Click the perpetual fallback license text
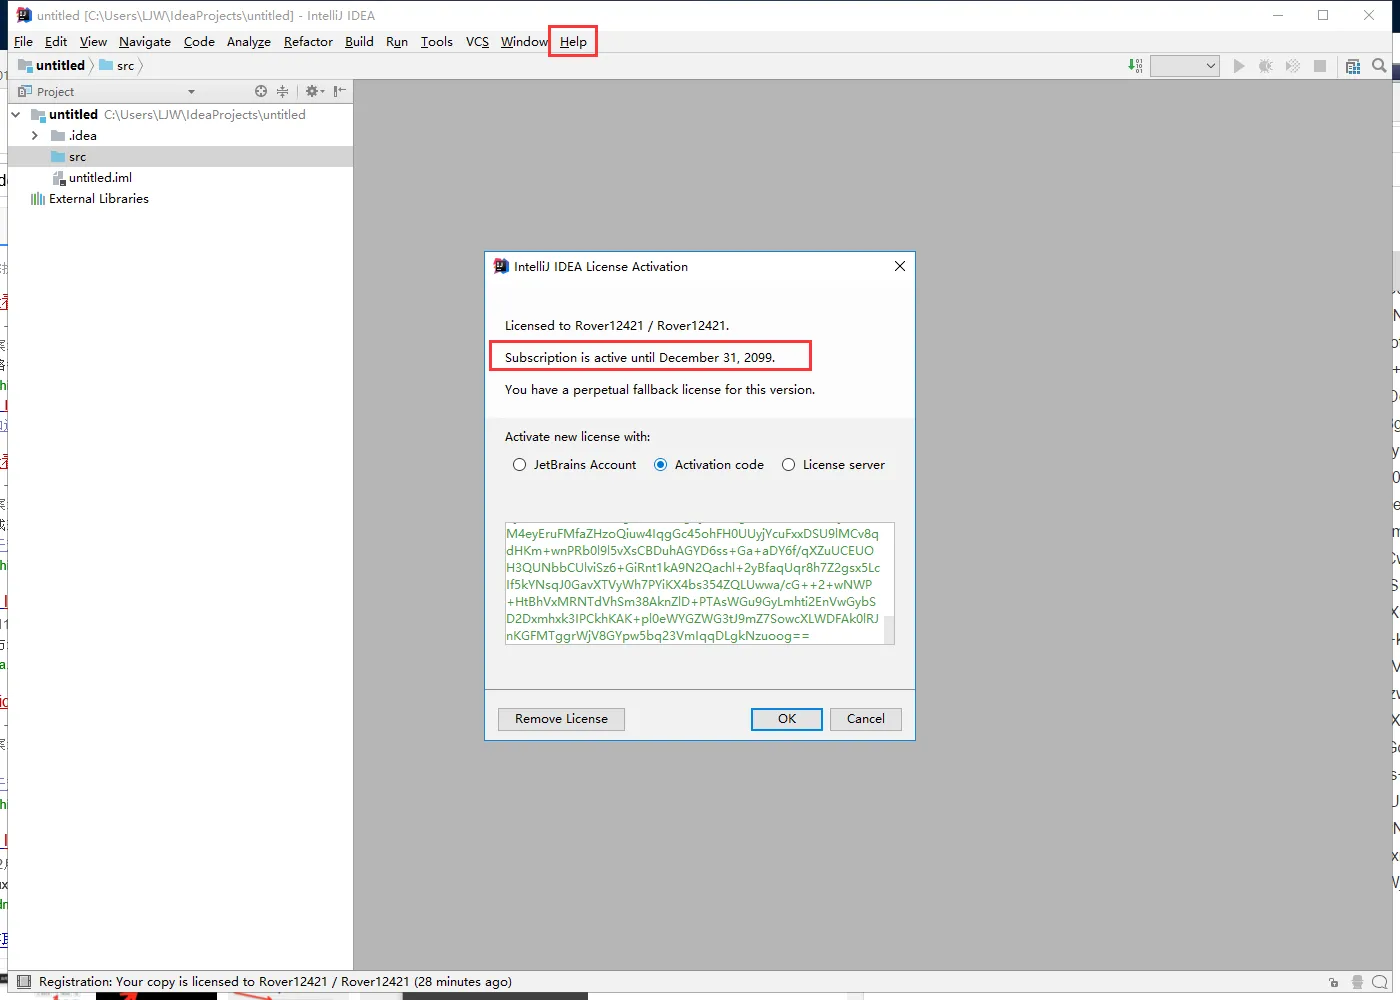 coord(660,389)
